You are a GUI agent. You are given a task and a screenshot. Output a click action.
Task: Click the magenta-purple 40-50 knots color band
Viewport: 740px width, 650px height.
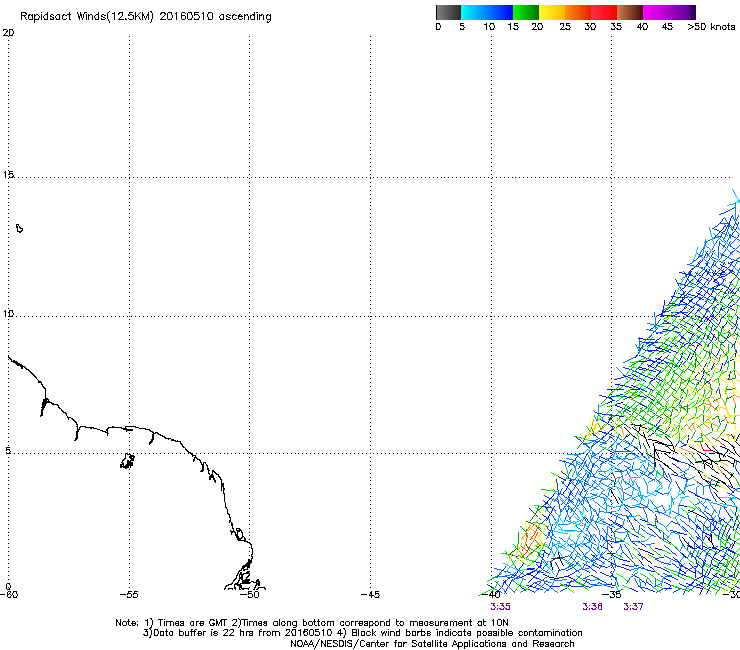(x=669, y=12)
